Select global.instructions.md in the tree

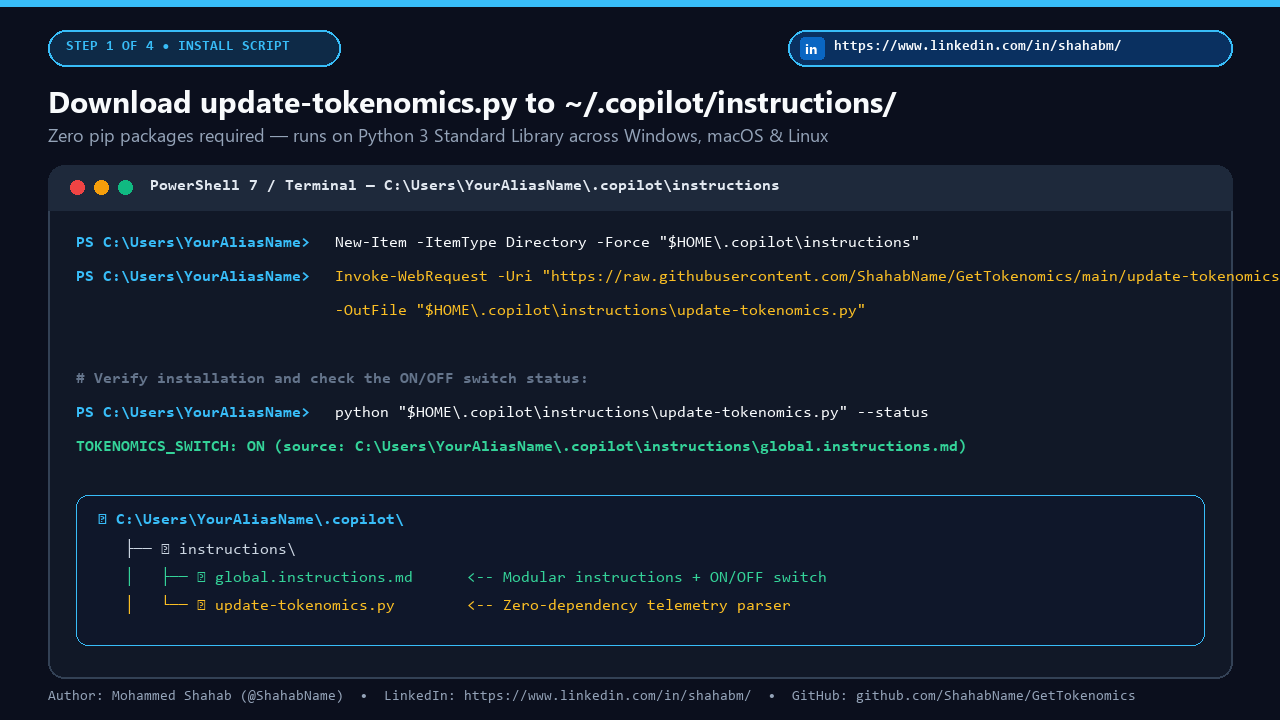(x=314, y=577)
